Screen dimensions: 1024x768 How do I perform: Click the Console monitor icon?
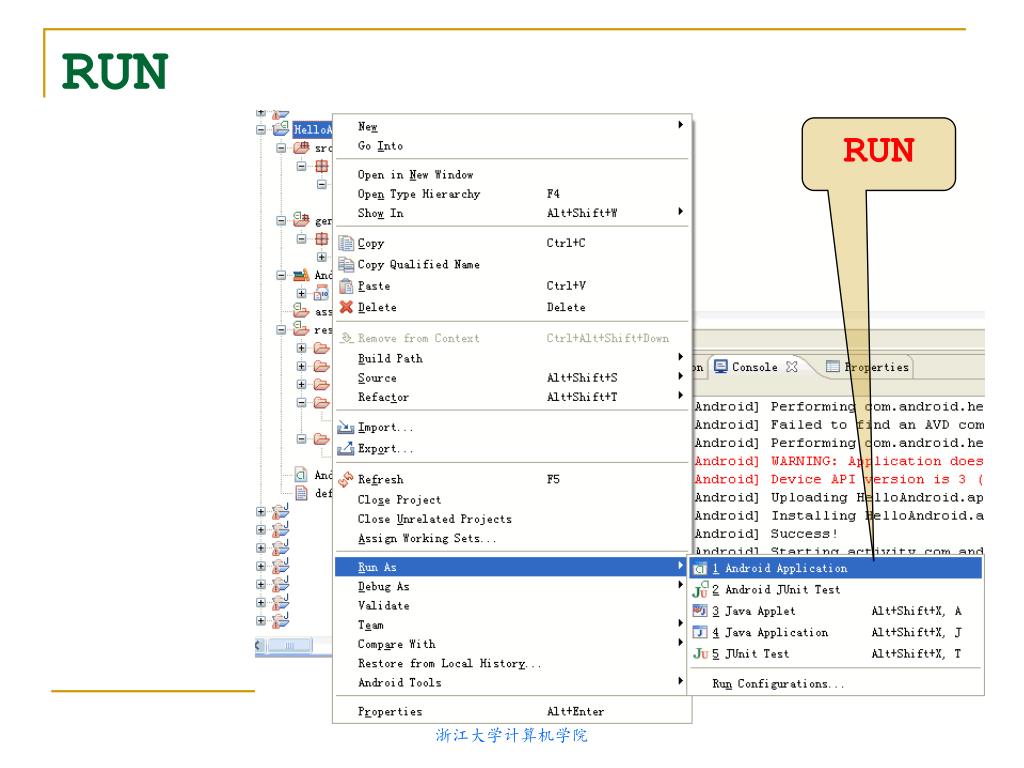[x=720, y=366]
